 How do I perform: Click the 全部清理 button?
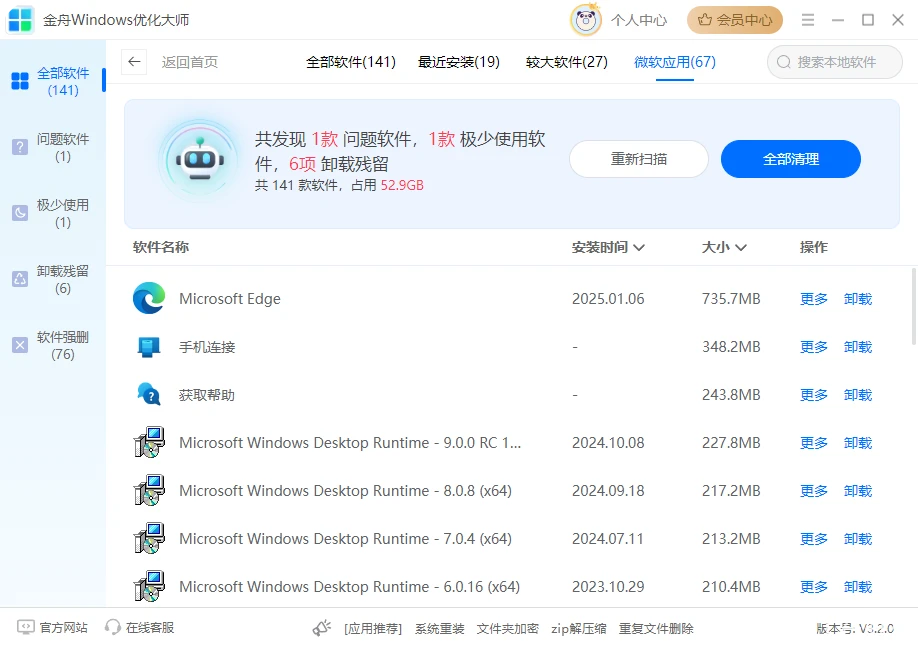(790, 159)
